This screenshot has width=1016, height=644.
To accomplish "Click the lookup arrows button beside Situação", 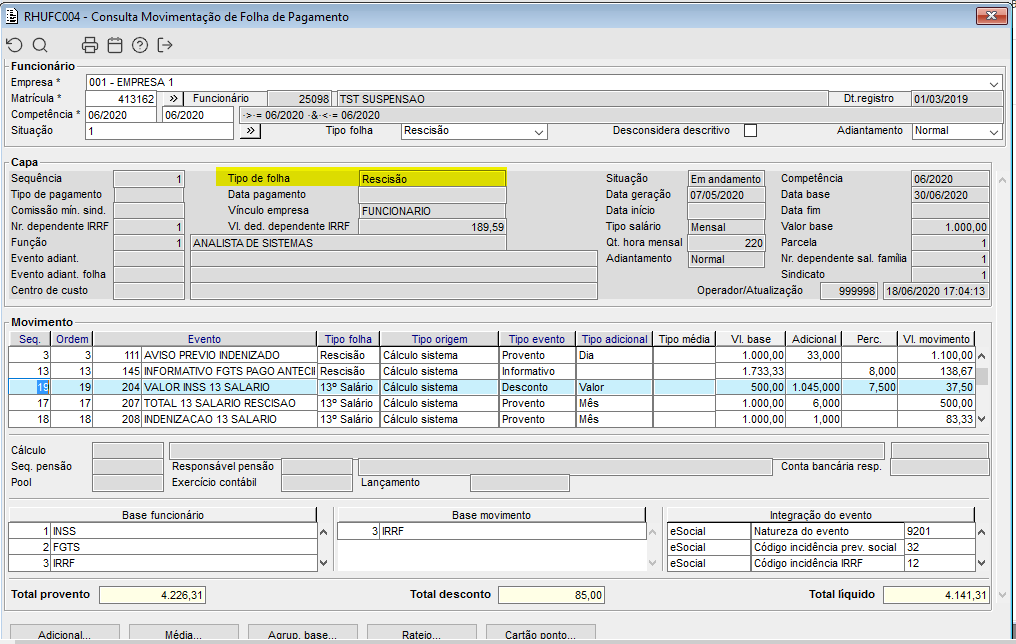I will 249,131.
